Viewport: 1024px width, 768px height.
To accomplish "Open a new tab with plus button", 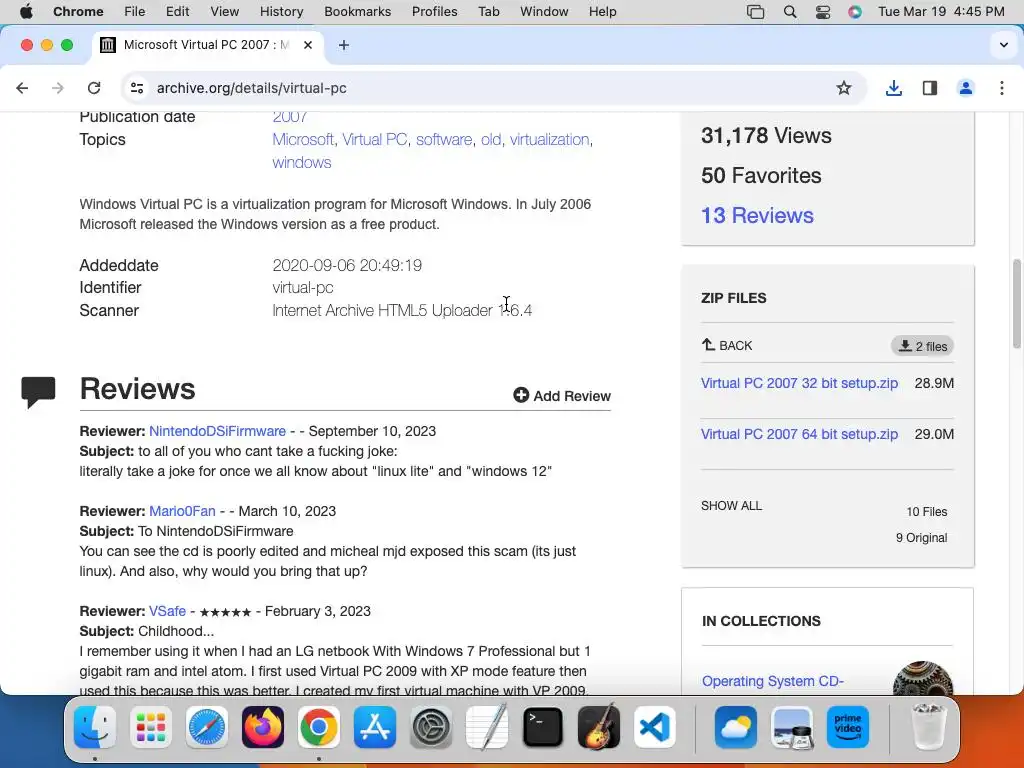I will pyautogui.click(x=344, y=45).
